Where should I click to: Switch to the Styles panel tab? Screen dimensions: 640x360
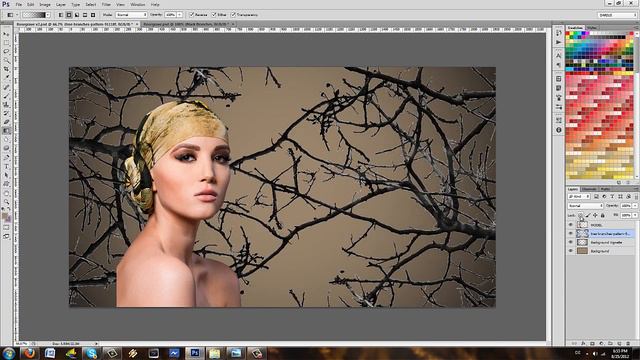(591, 28)
